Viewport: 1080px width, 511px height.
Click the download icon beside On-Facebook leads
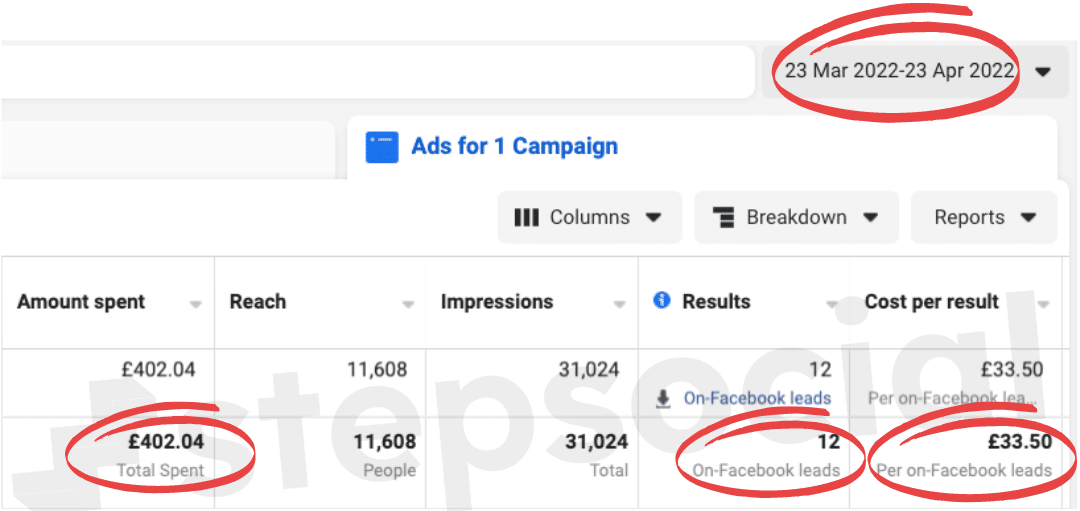pos(663,399)
